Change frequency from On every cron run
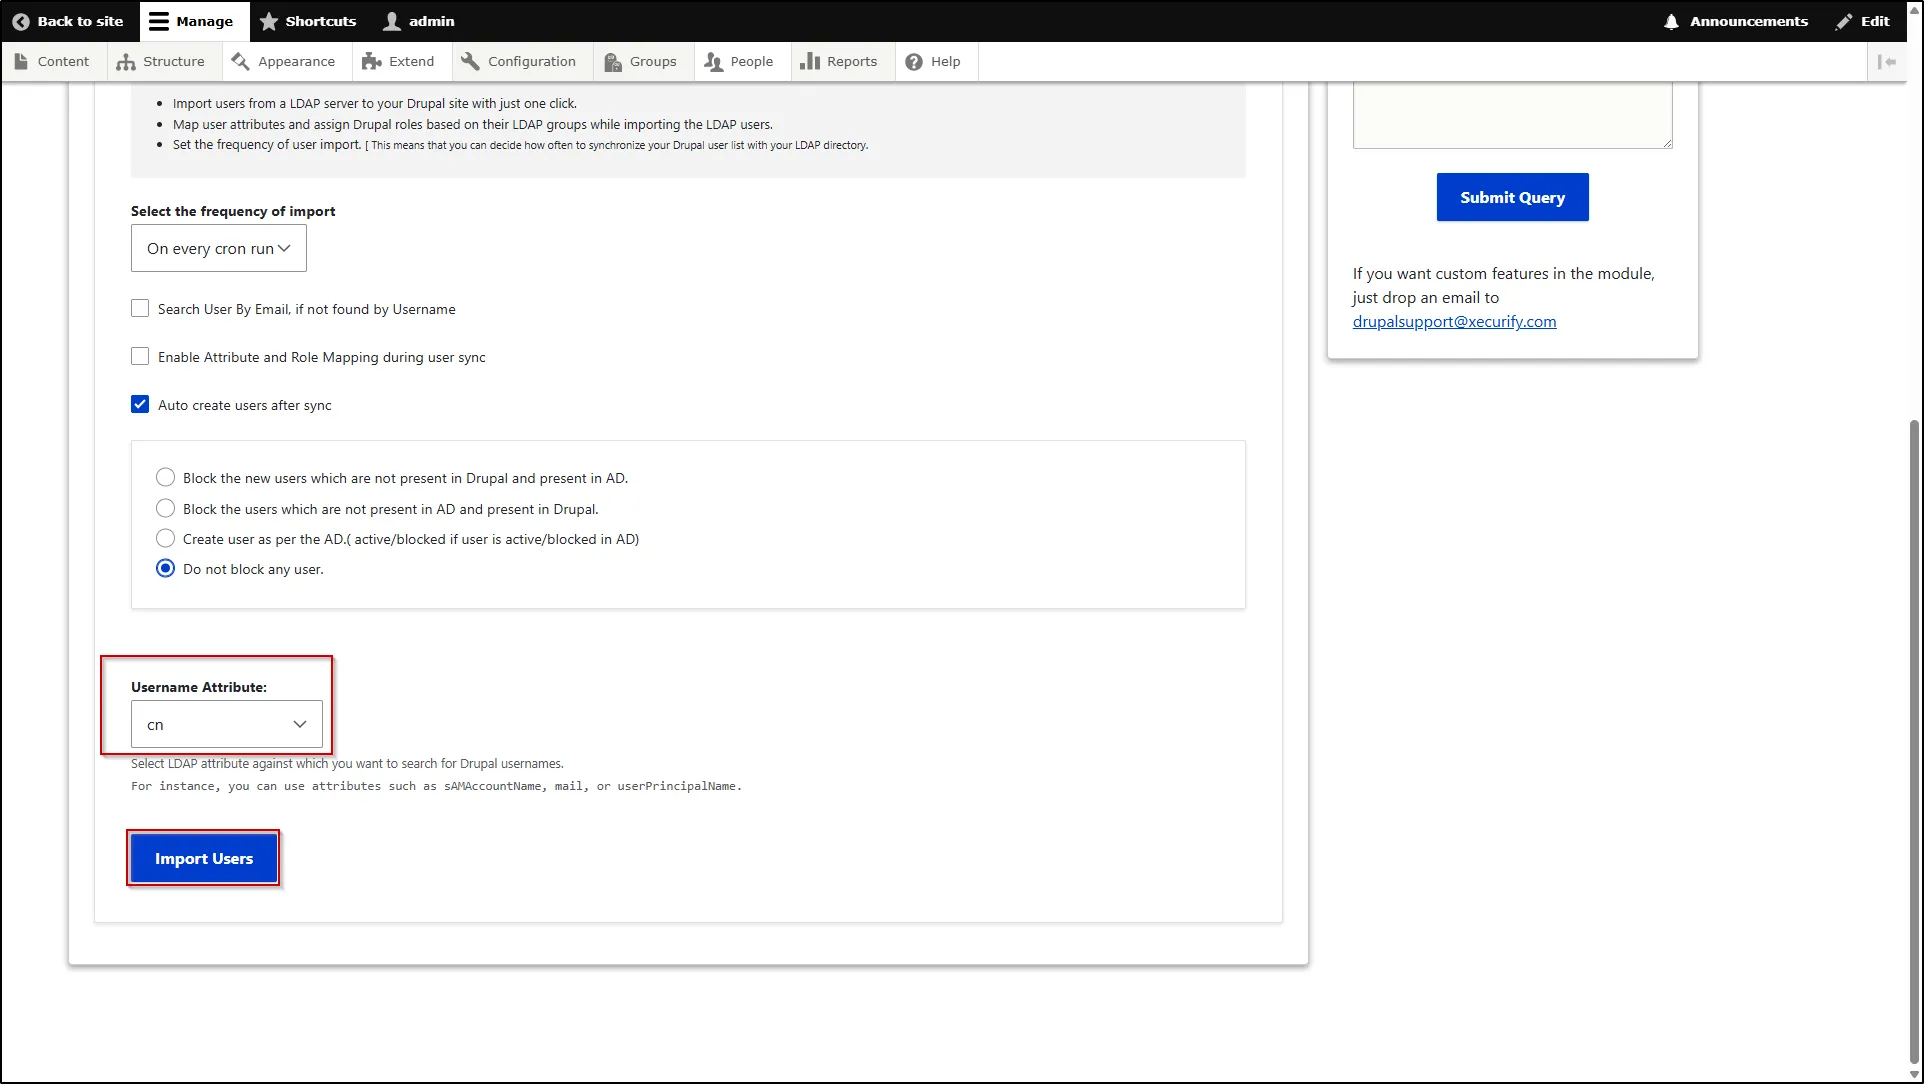This screenshot has height=1084, width=1924. 218,248
